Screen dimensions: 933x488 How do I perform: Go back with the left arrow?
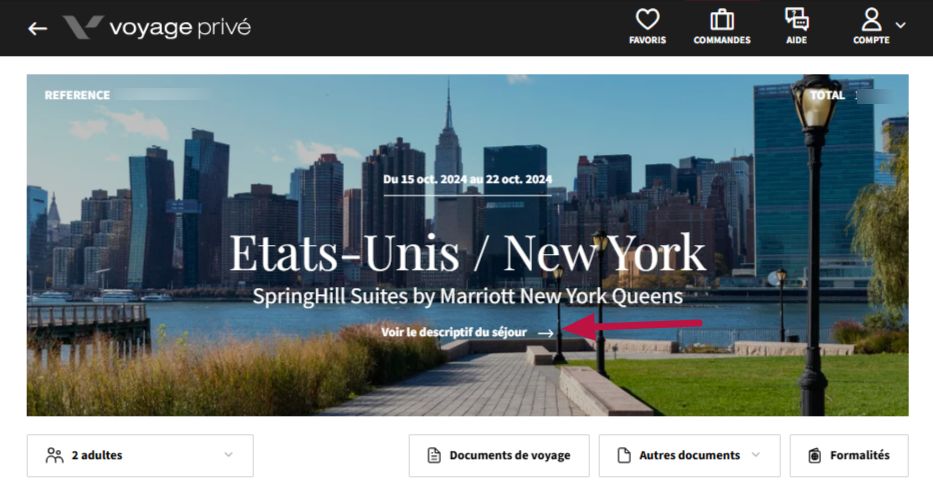37,28
